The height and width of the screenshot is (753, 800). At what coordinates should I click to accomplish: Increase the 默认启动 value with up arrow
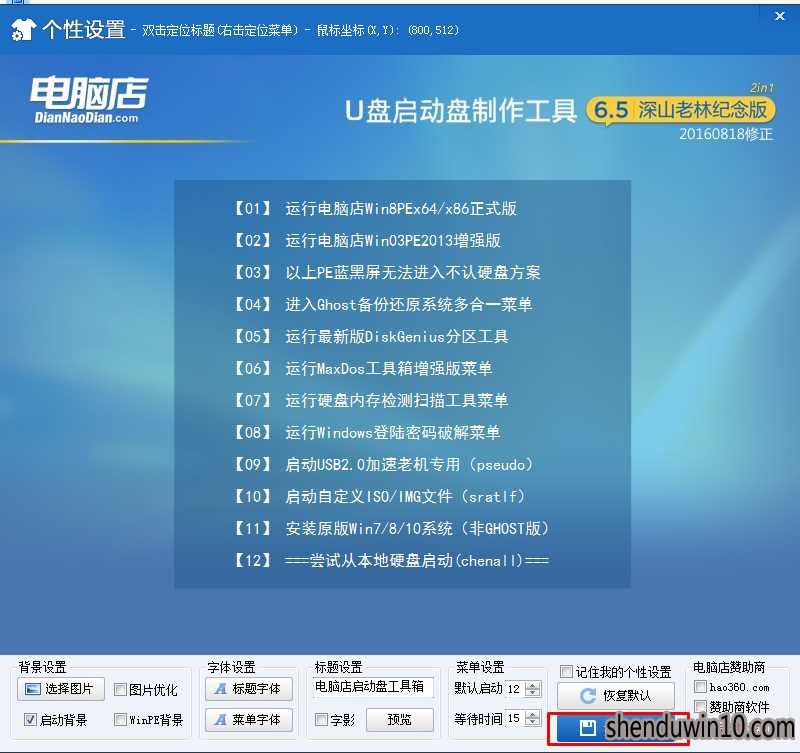pyautogui.click(x=533, y=685)
